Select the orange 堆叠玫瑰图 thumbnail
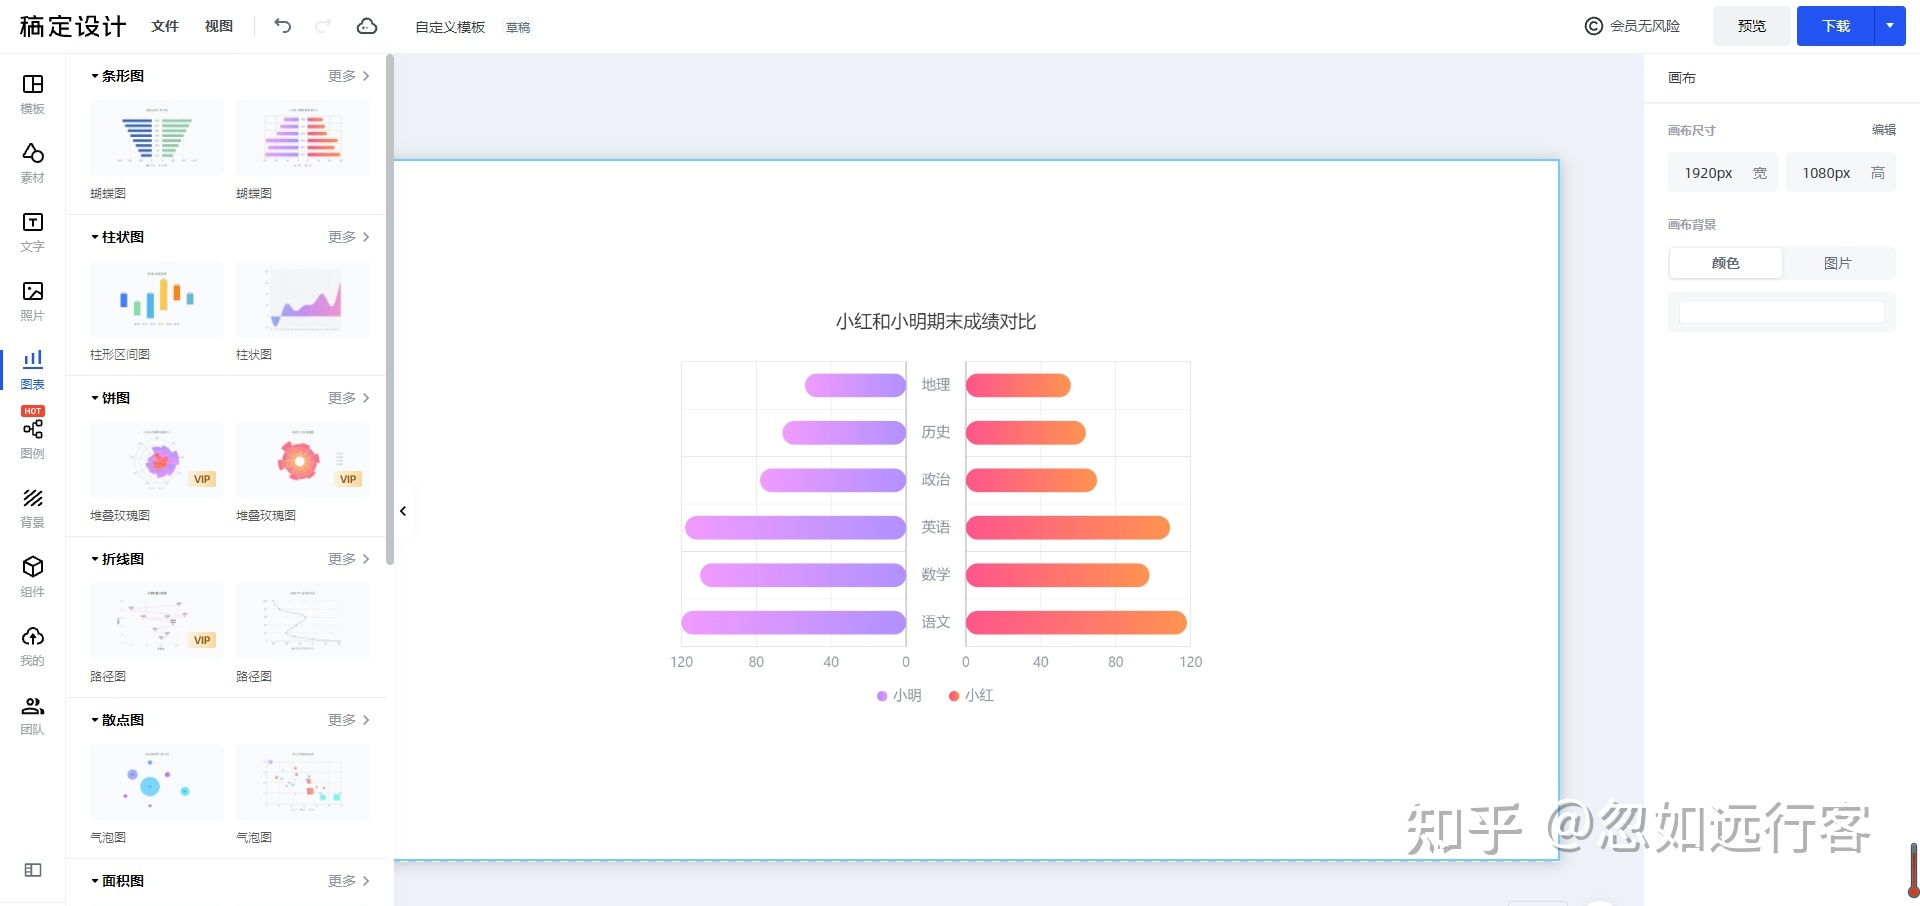Viewport: 1920px width, 906px height. [x=303, y=460]
